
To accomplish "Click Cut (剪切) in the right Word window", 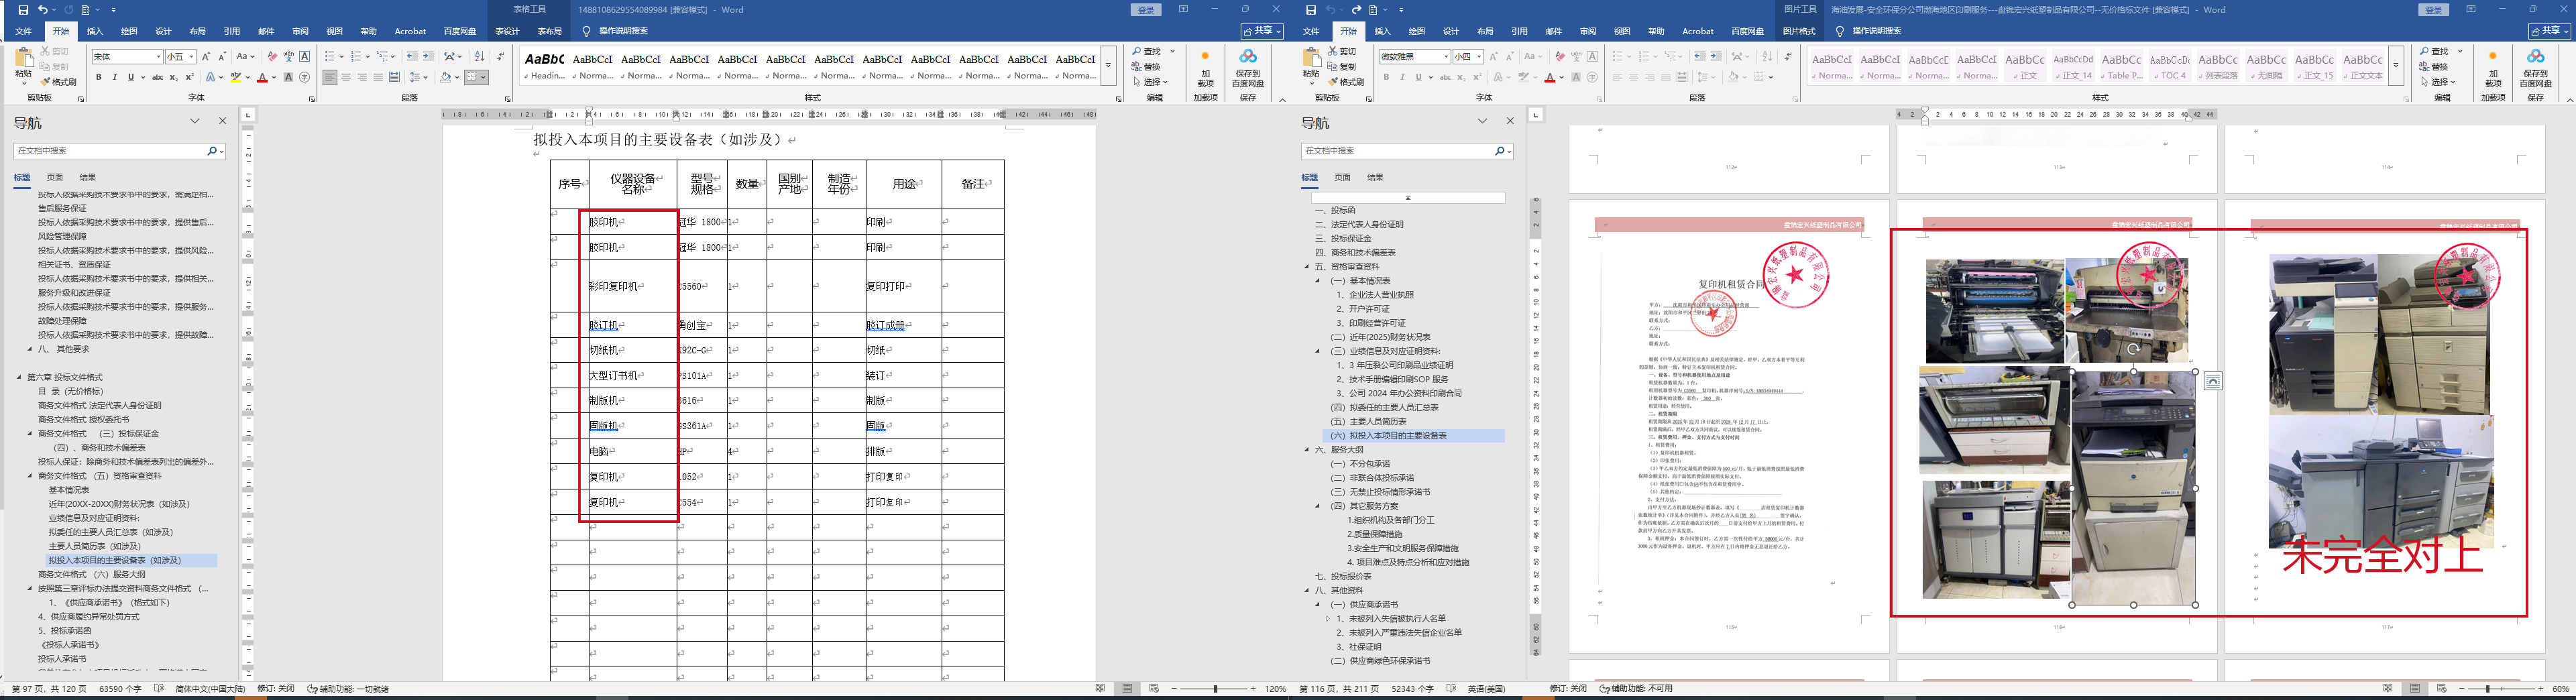I will pos(1342,52).
